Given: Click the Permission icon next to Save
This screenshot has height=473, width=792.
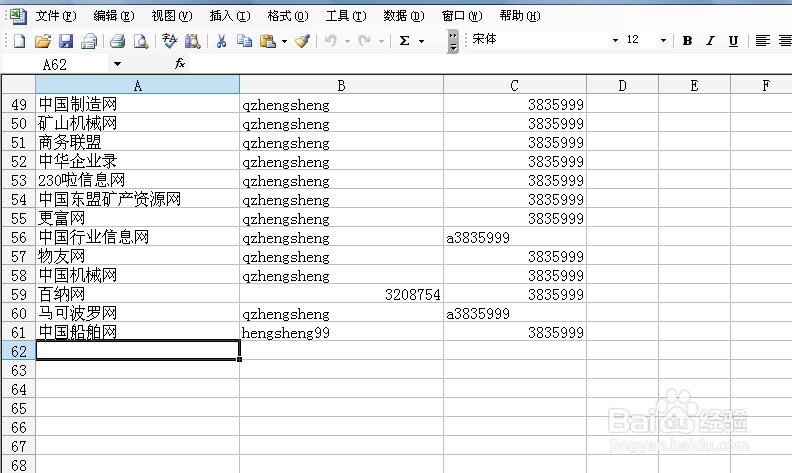Looking at the screenshot, I should [89, 40].
